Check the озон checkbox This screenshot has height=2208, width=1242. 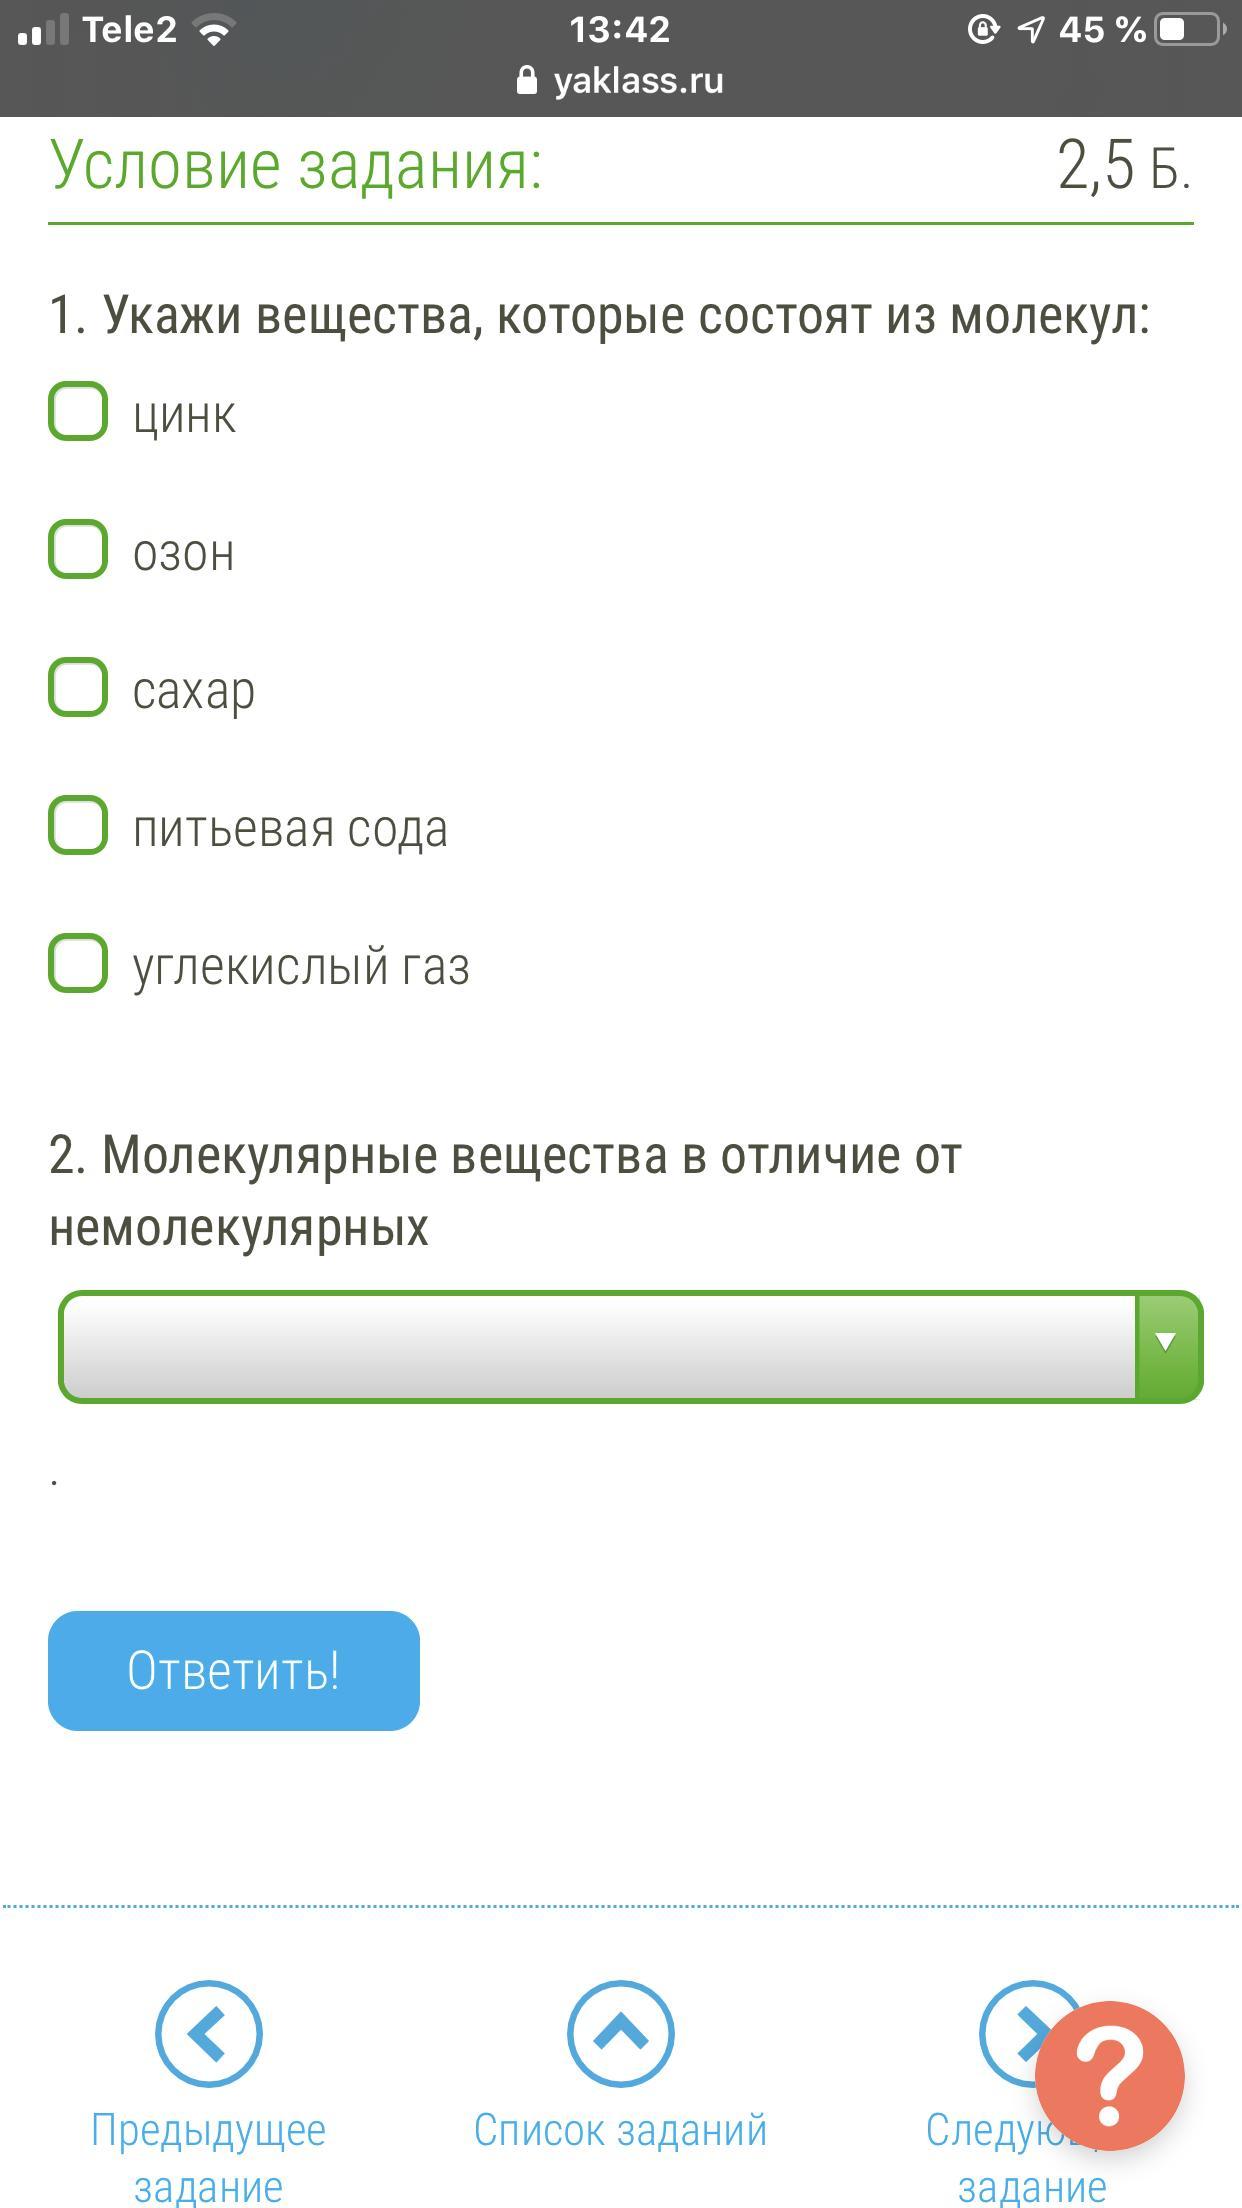tap(78, 549)
